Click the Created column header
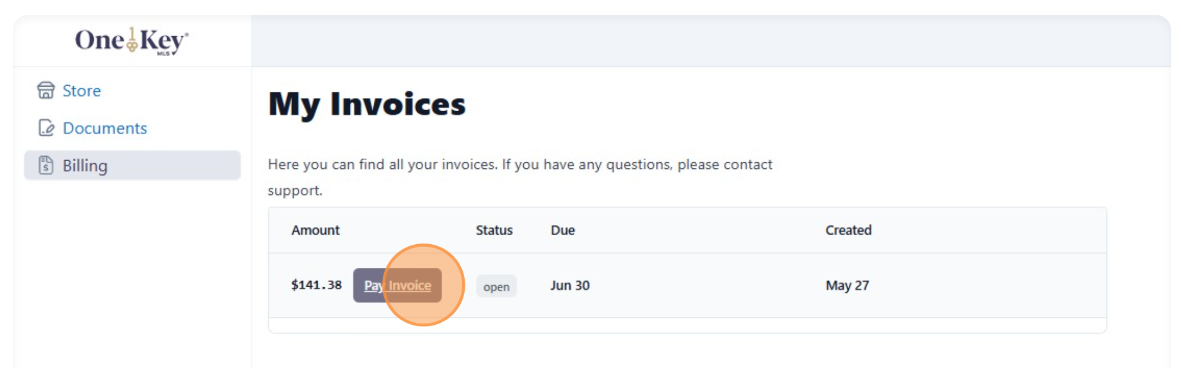The width and height of the screenshot is (1181, 368). tap(848, 230)
